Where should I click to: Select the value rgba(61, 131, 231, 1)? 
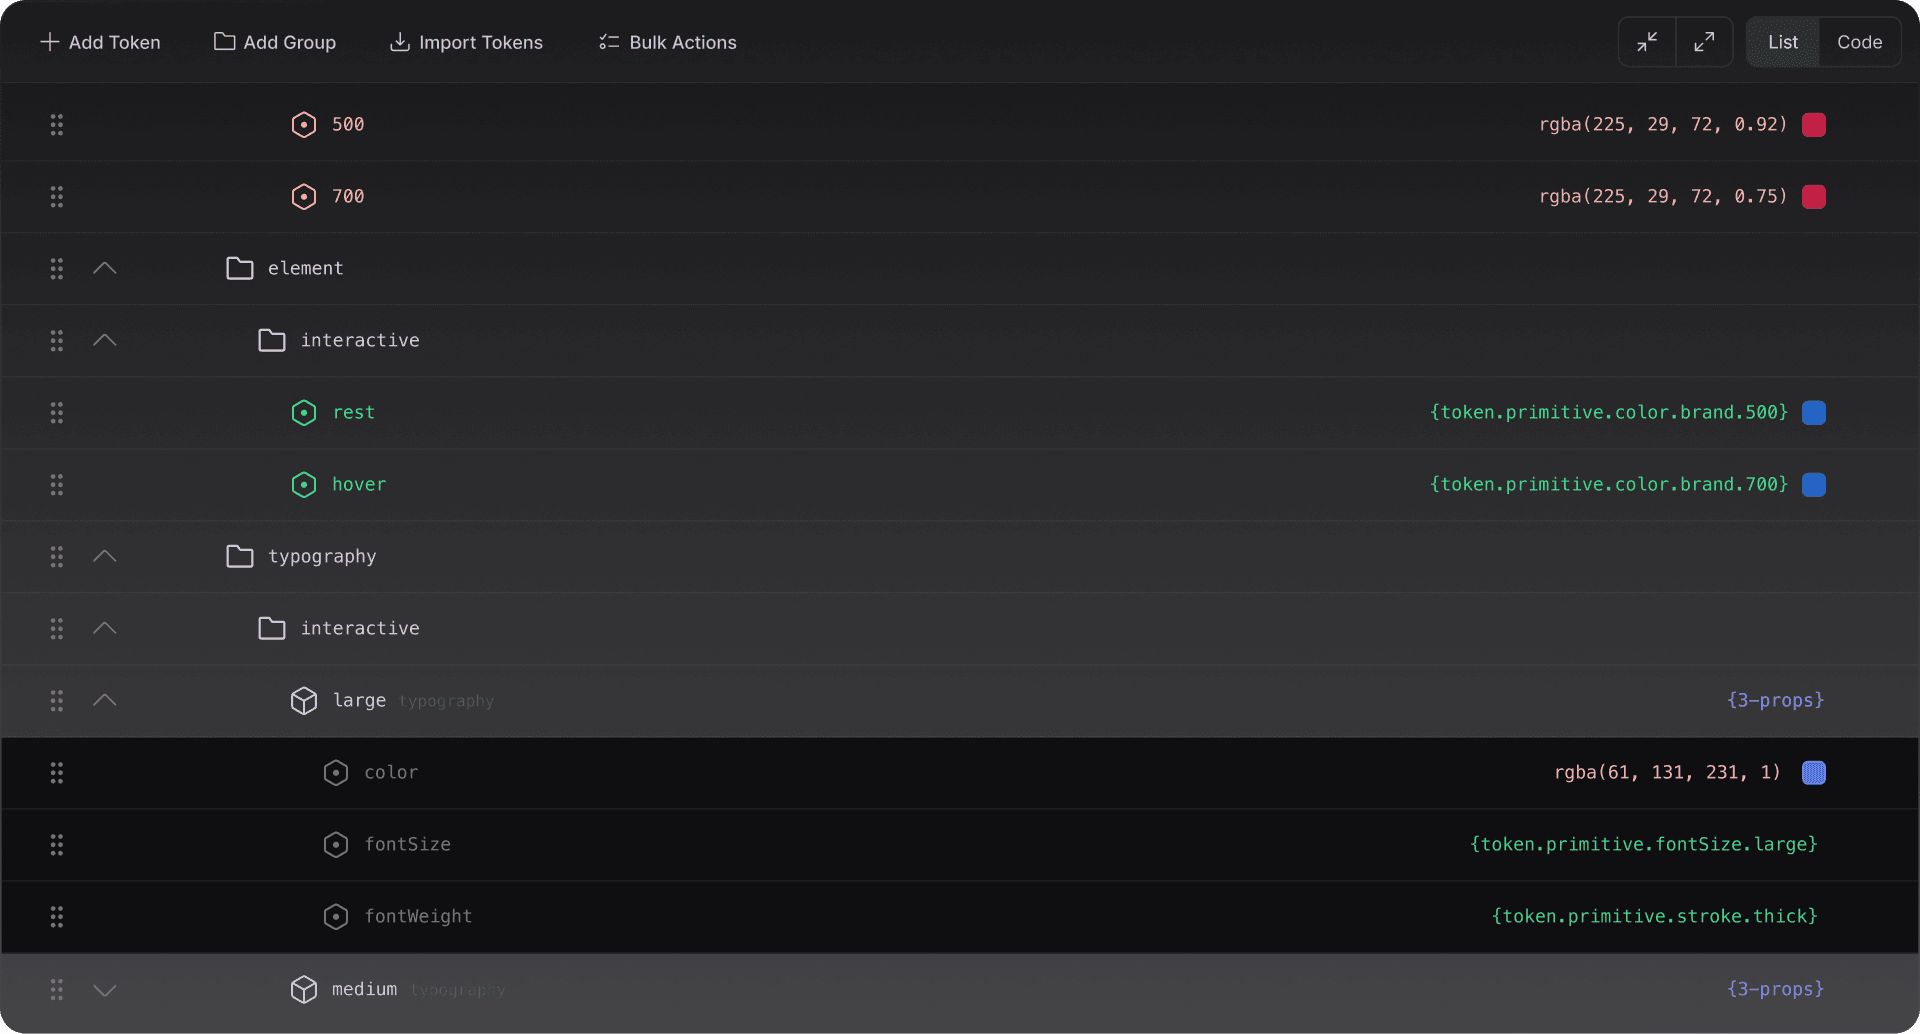click(x=1667, y=773)
